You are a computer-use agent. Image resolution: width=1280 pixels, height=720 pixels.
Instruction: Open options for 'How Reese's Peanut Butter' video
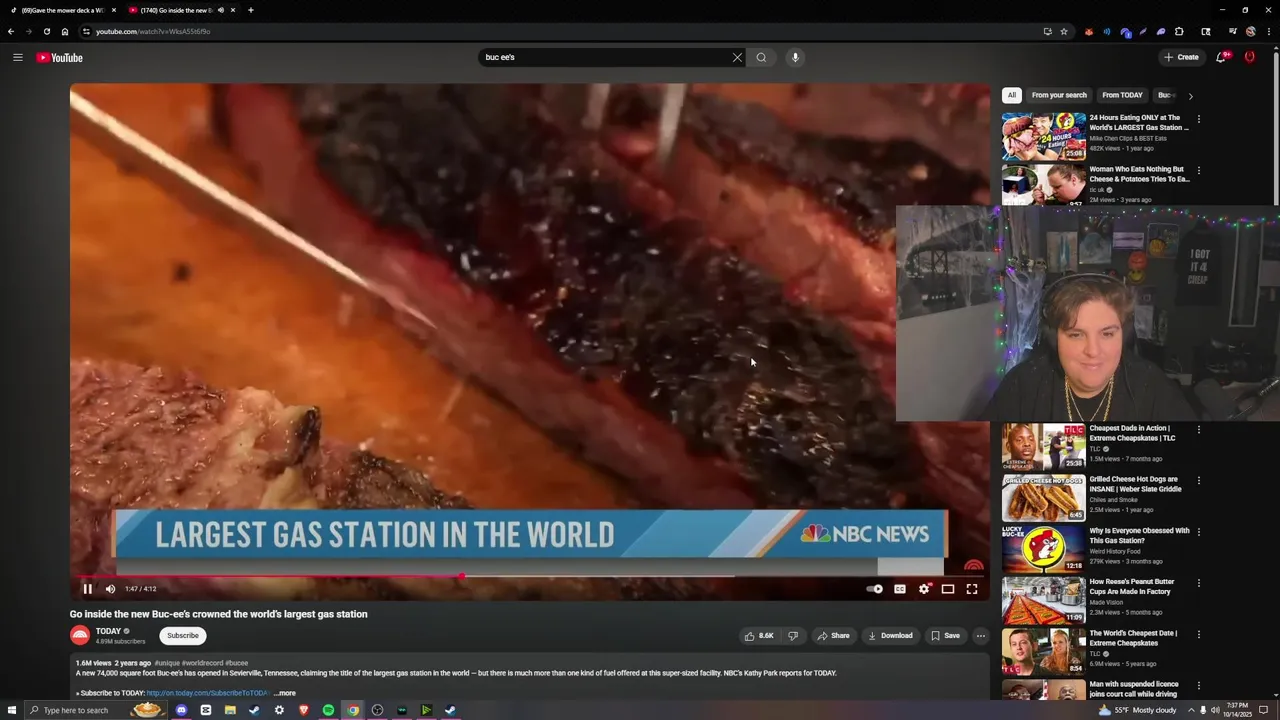(x=1199, y=583)
